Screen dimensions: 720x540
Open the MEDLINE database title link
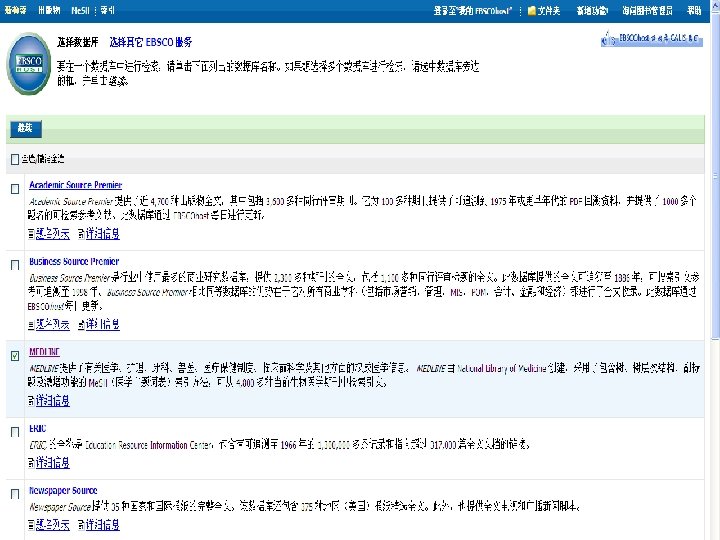[x=44, y=352]
